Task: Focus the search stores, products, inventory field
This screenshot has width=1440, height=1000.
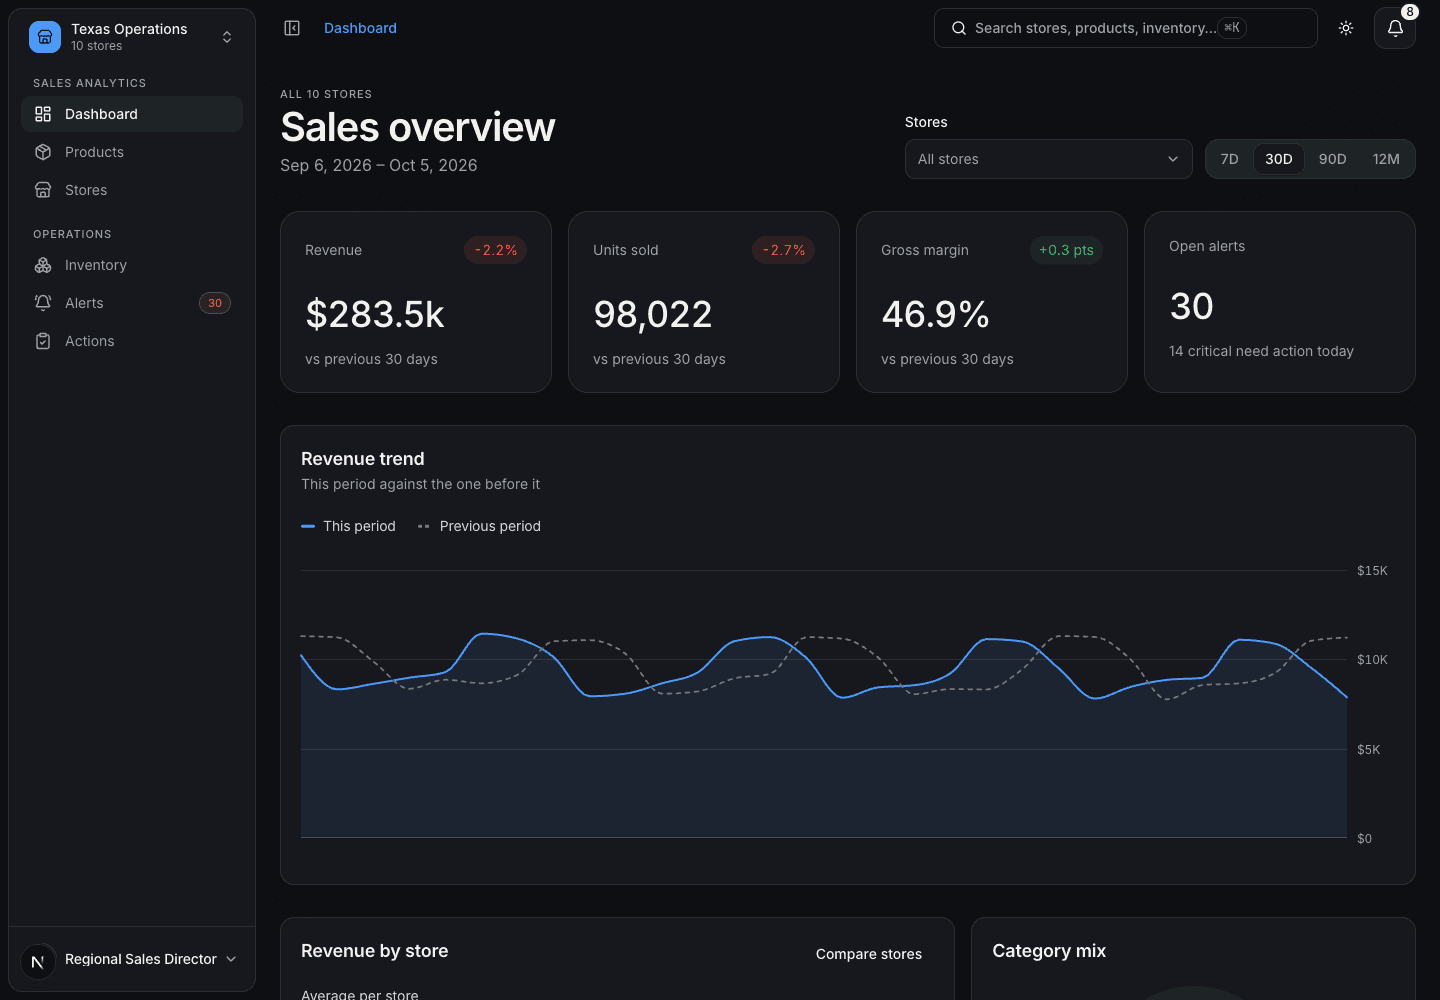Action: 1125,28
